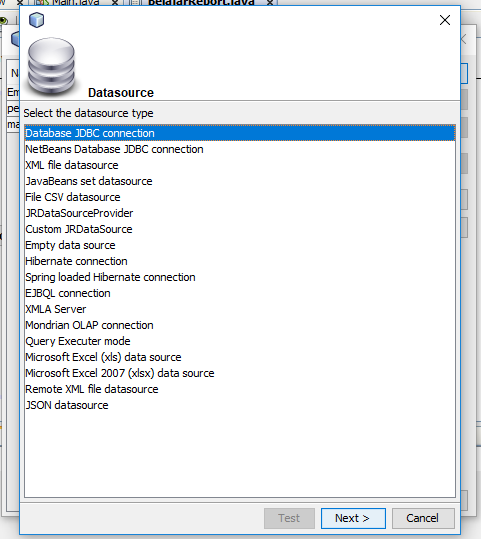
Task: Select Microsoft Excel 2007 (xlsx) data source
Action: click(240, 373)
